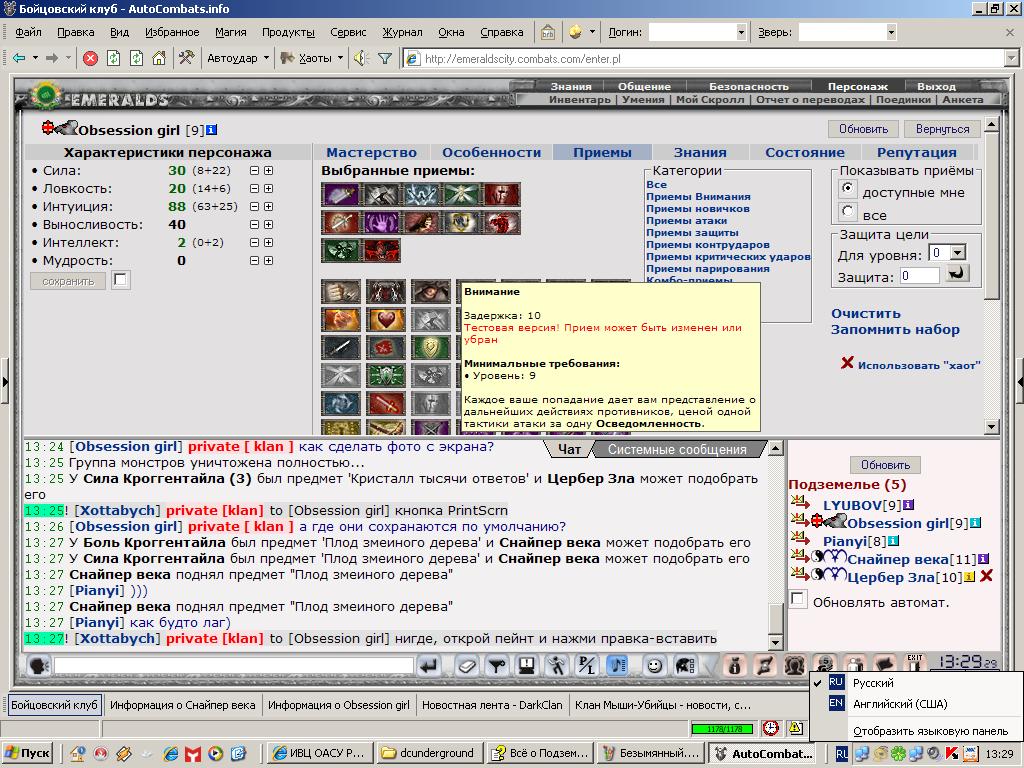Click the funnel filter icon in toolbar
This screenshot has height=768, width=1024.
coord(385,59)
